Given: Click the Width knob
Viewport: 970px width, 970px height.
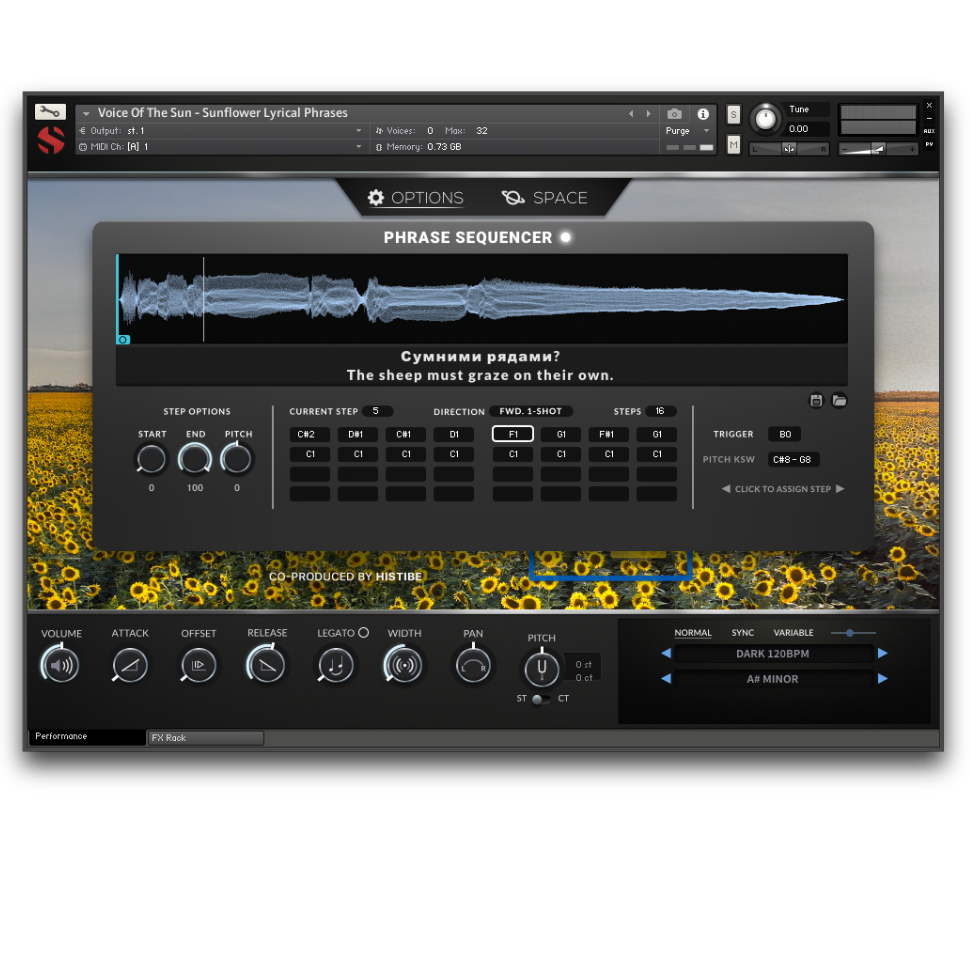Looking at the screenshot, I should click(405, 665).
